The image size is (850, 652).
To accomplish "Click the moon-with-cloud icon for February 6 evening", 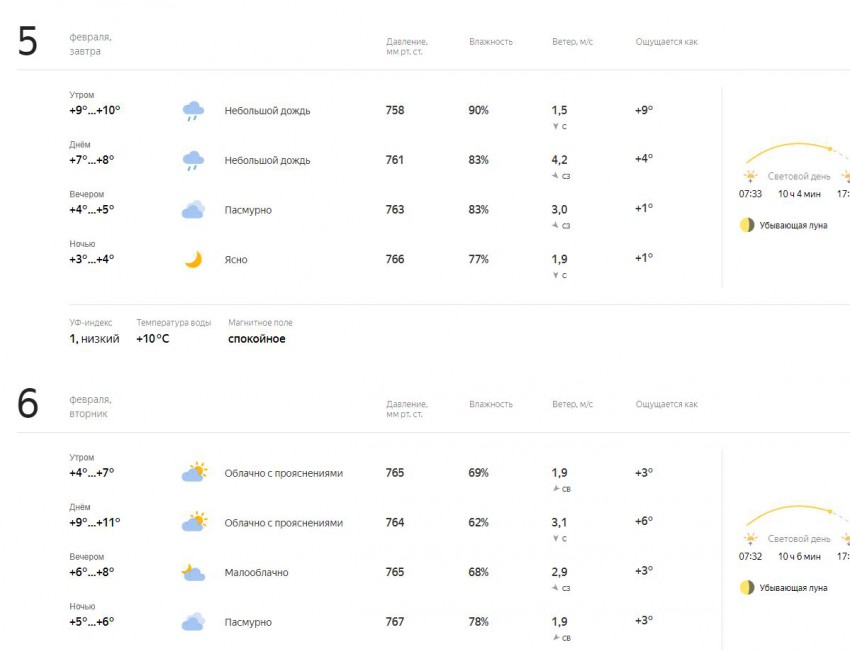I will 193,572.
